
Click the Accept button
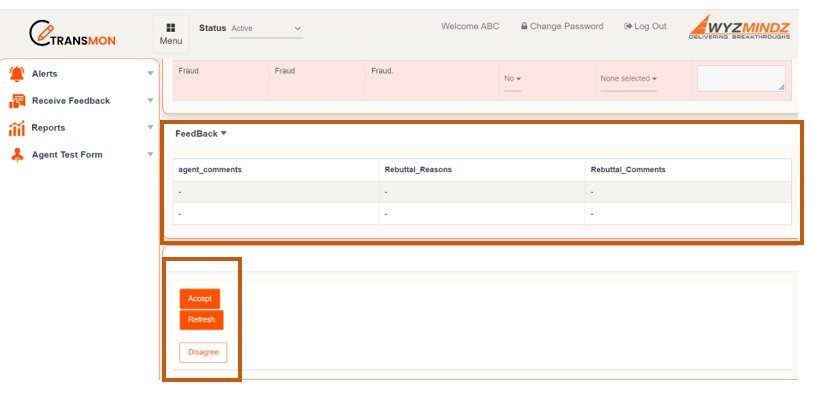[200, 298]
